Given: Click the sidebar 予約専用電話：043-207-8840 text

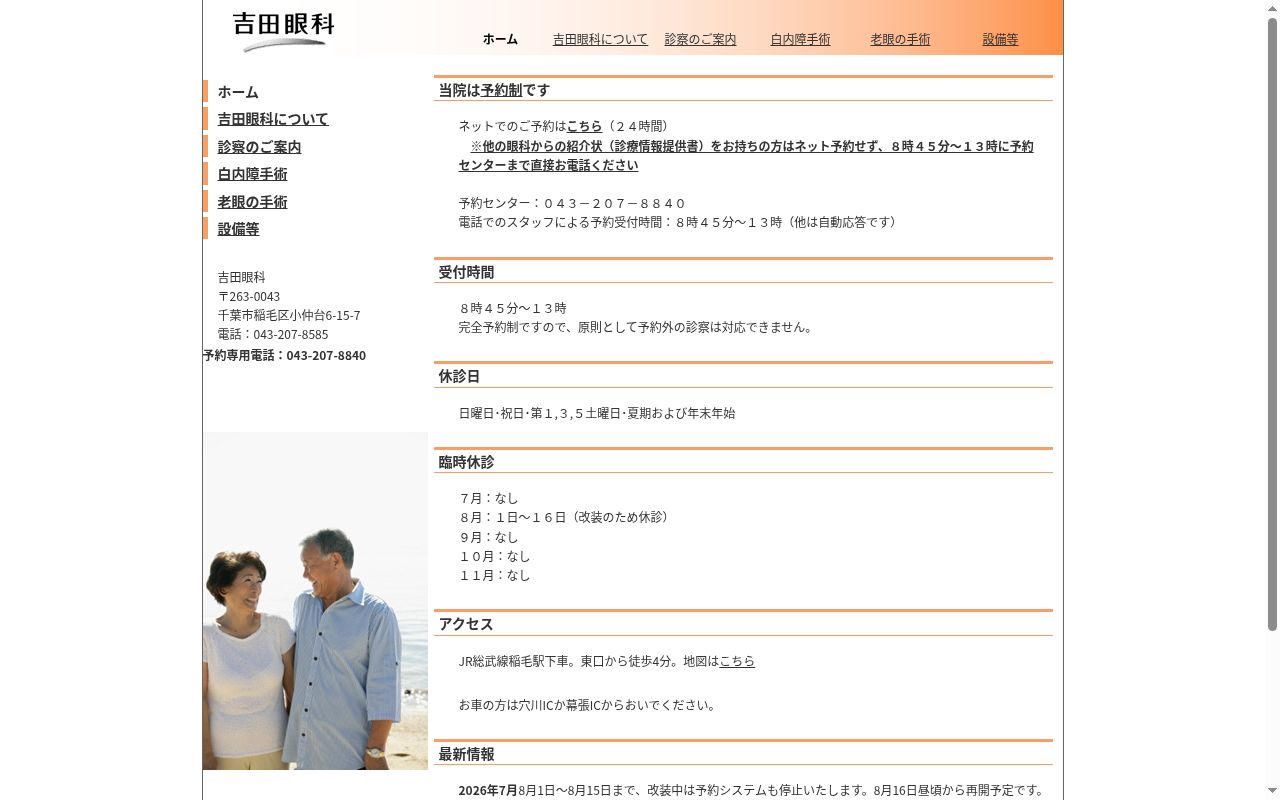Looking at the screenshot, I should point(285,355).
